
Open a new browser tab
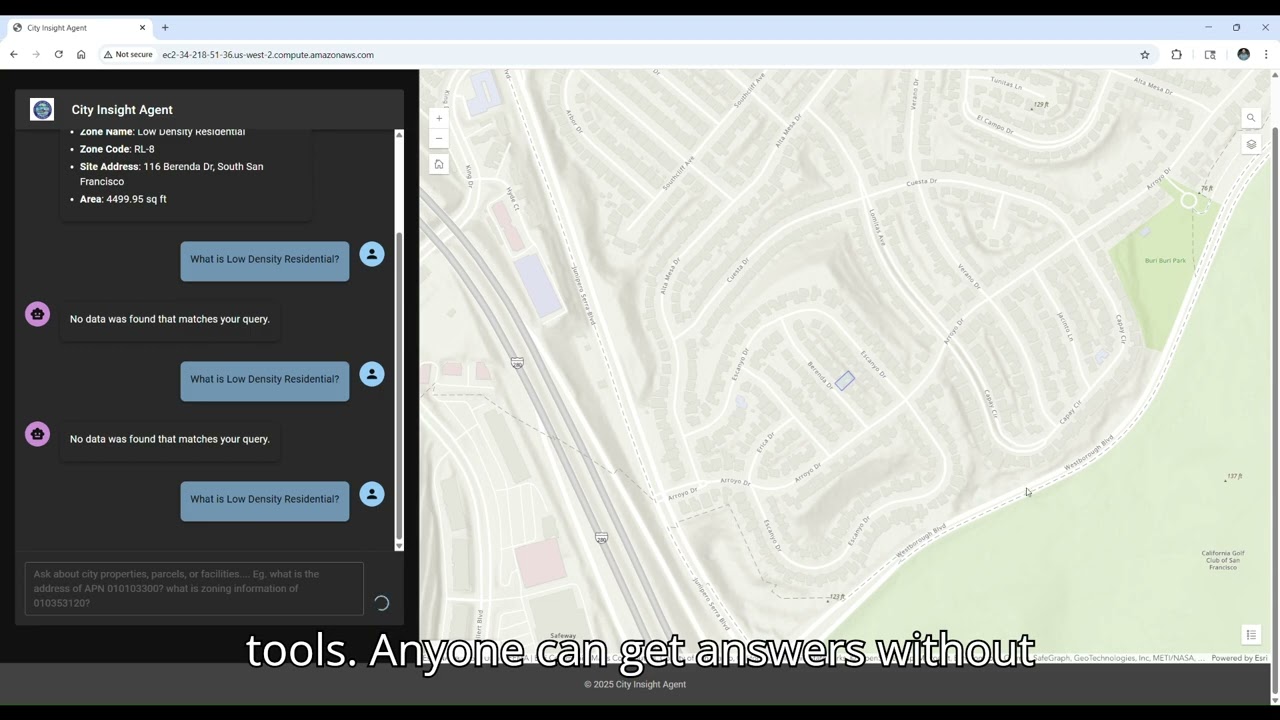[165, 28]
